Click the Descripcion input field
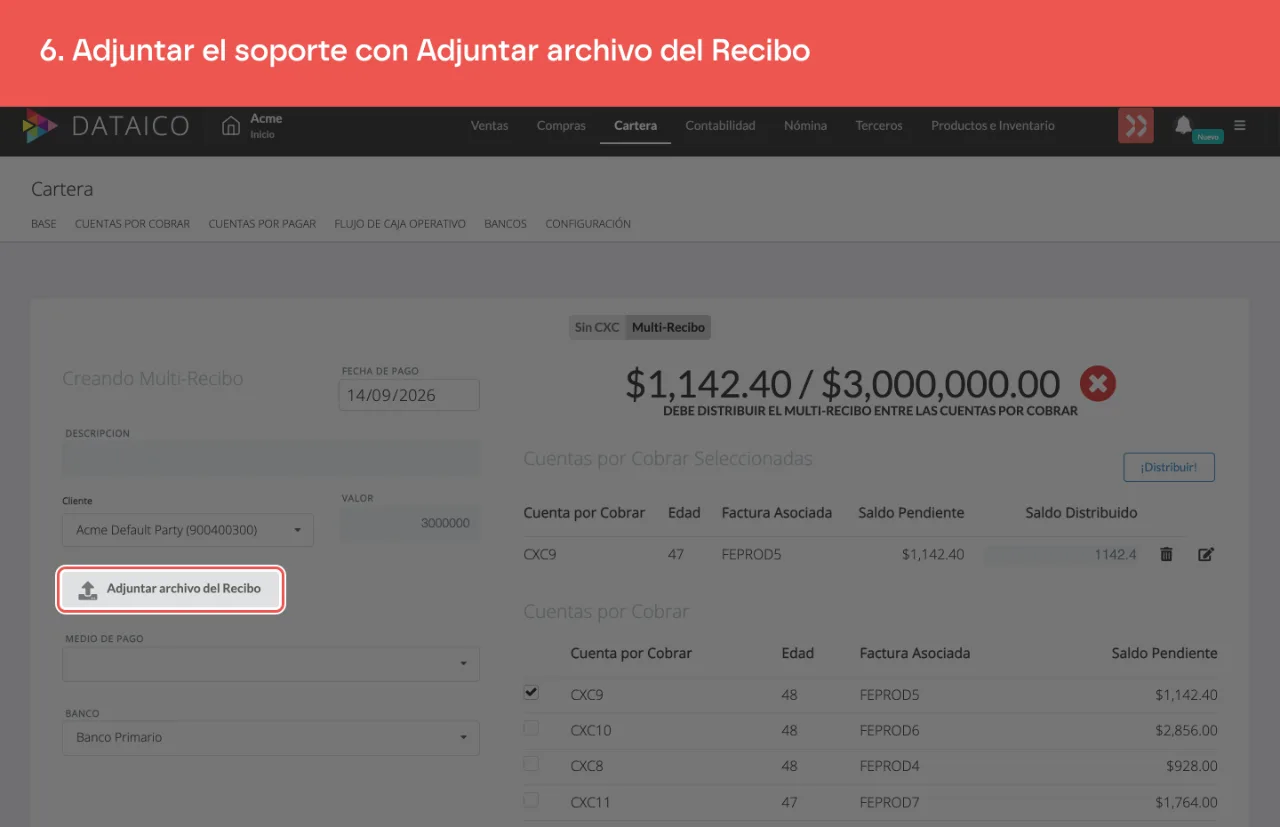This screenshot has width=1280, height=827. 271,458
